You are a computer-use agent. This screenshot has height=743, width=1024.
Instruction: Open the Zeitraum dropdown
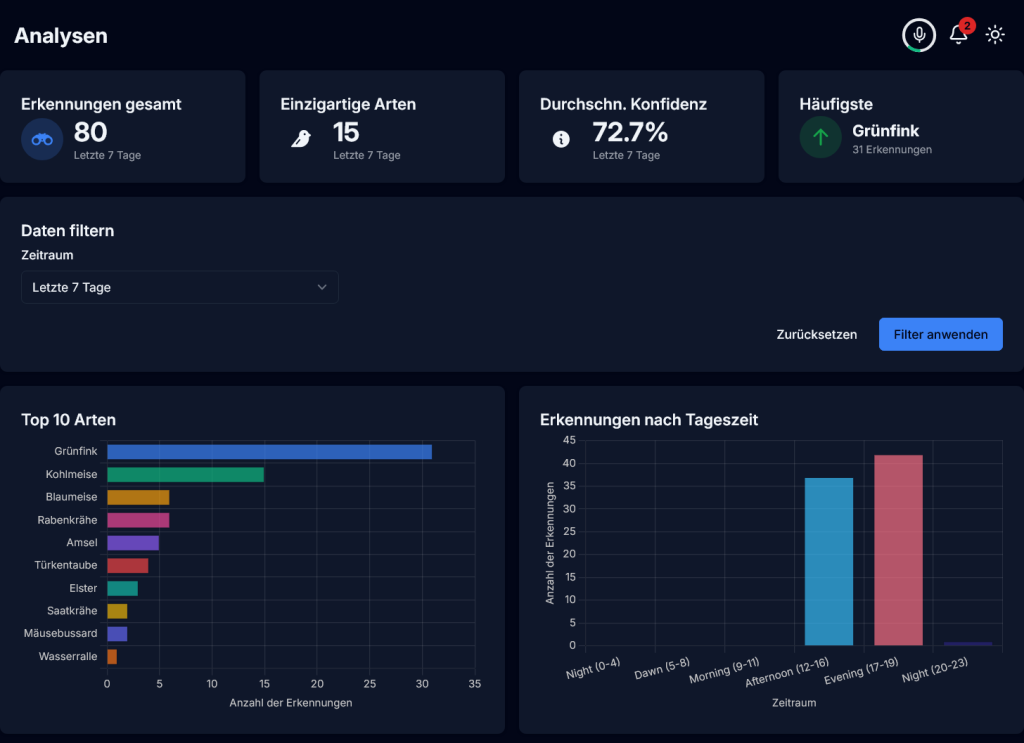point(180,287)
